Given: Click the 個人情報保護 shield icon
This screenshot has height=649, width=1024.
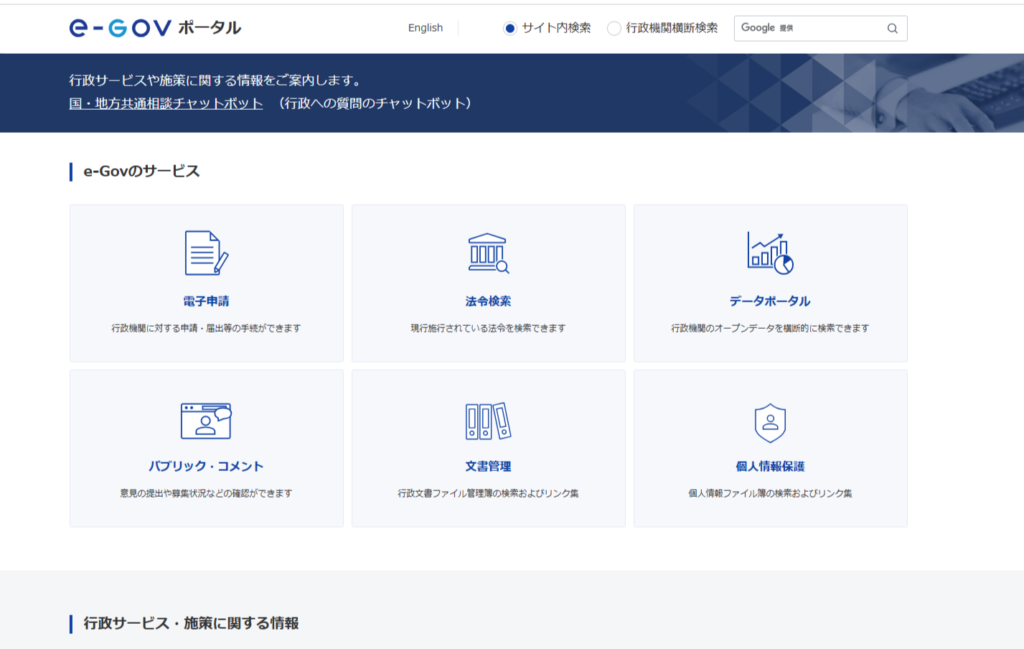Looking at the screenshot, I should coord(770,422).
